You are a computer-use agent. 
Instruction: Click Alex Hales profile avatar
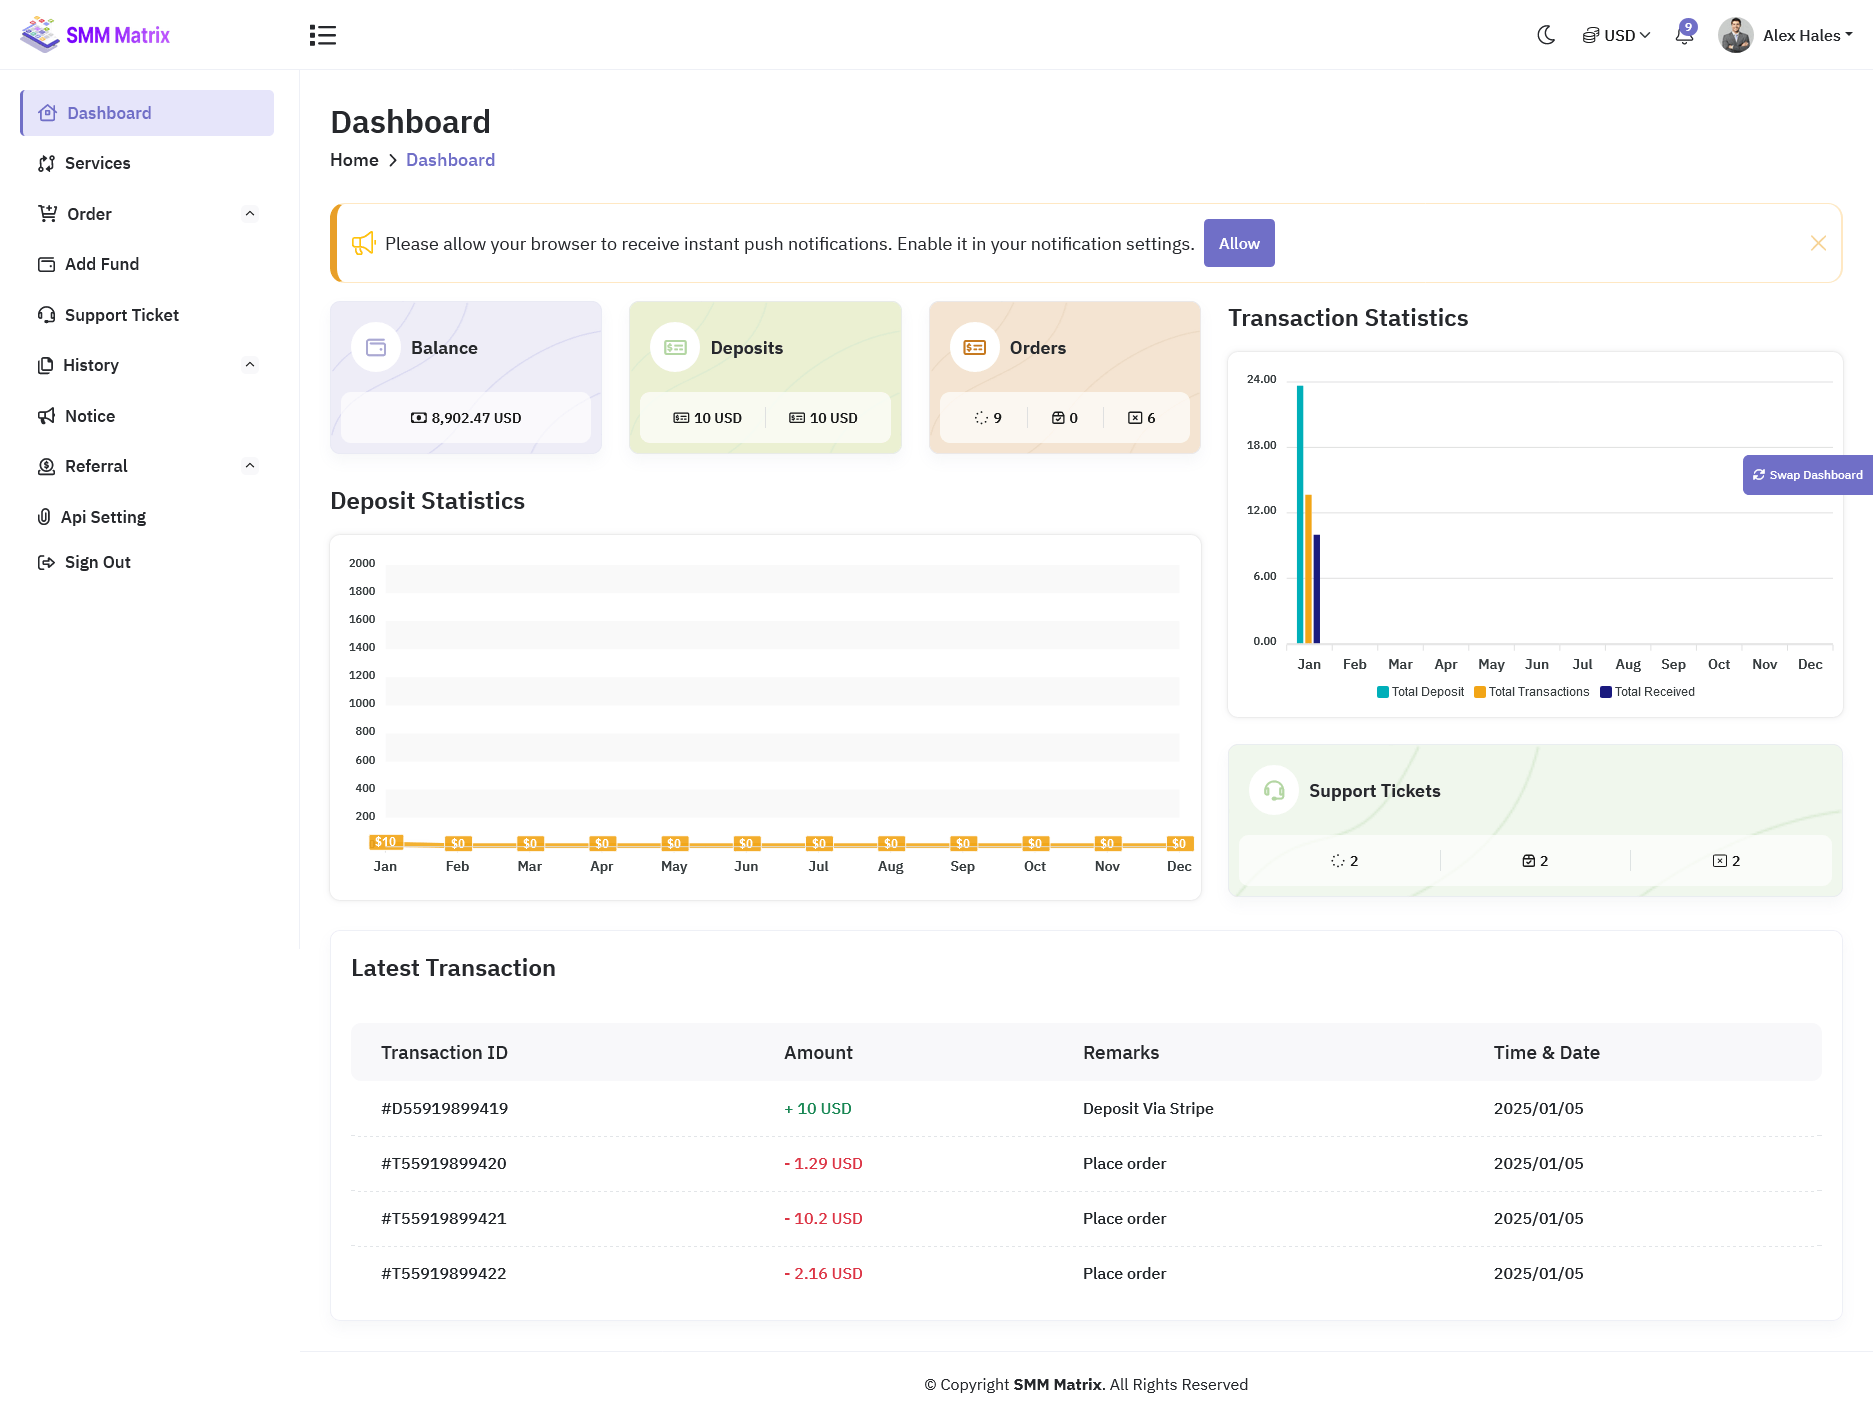click(1735, 35)
